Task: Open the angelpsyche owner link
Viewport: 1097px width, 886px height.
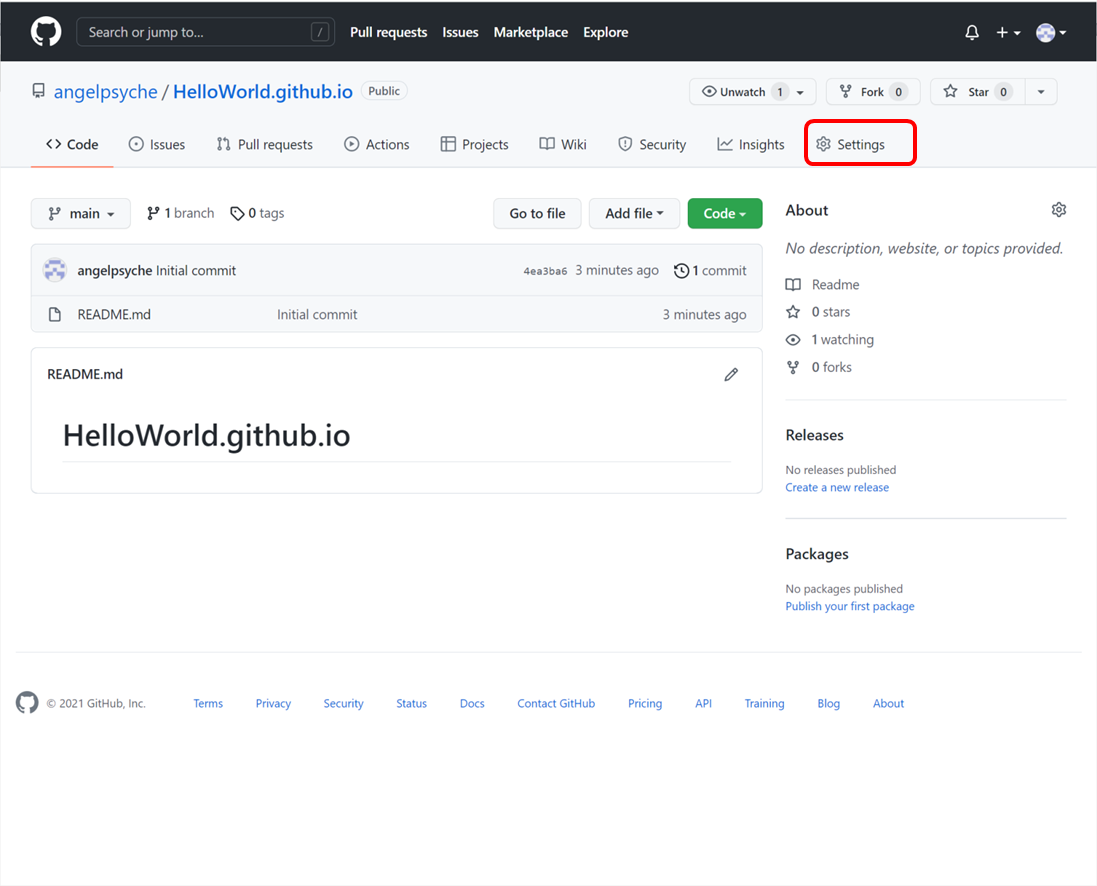Action: [x=106, y=92]
